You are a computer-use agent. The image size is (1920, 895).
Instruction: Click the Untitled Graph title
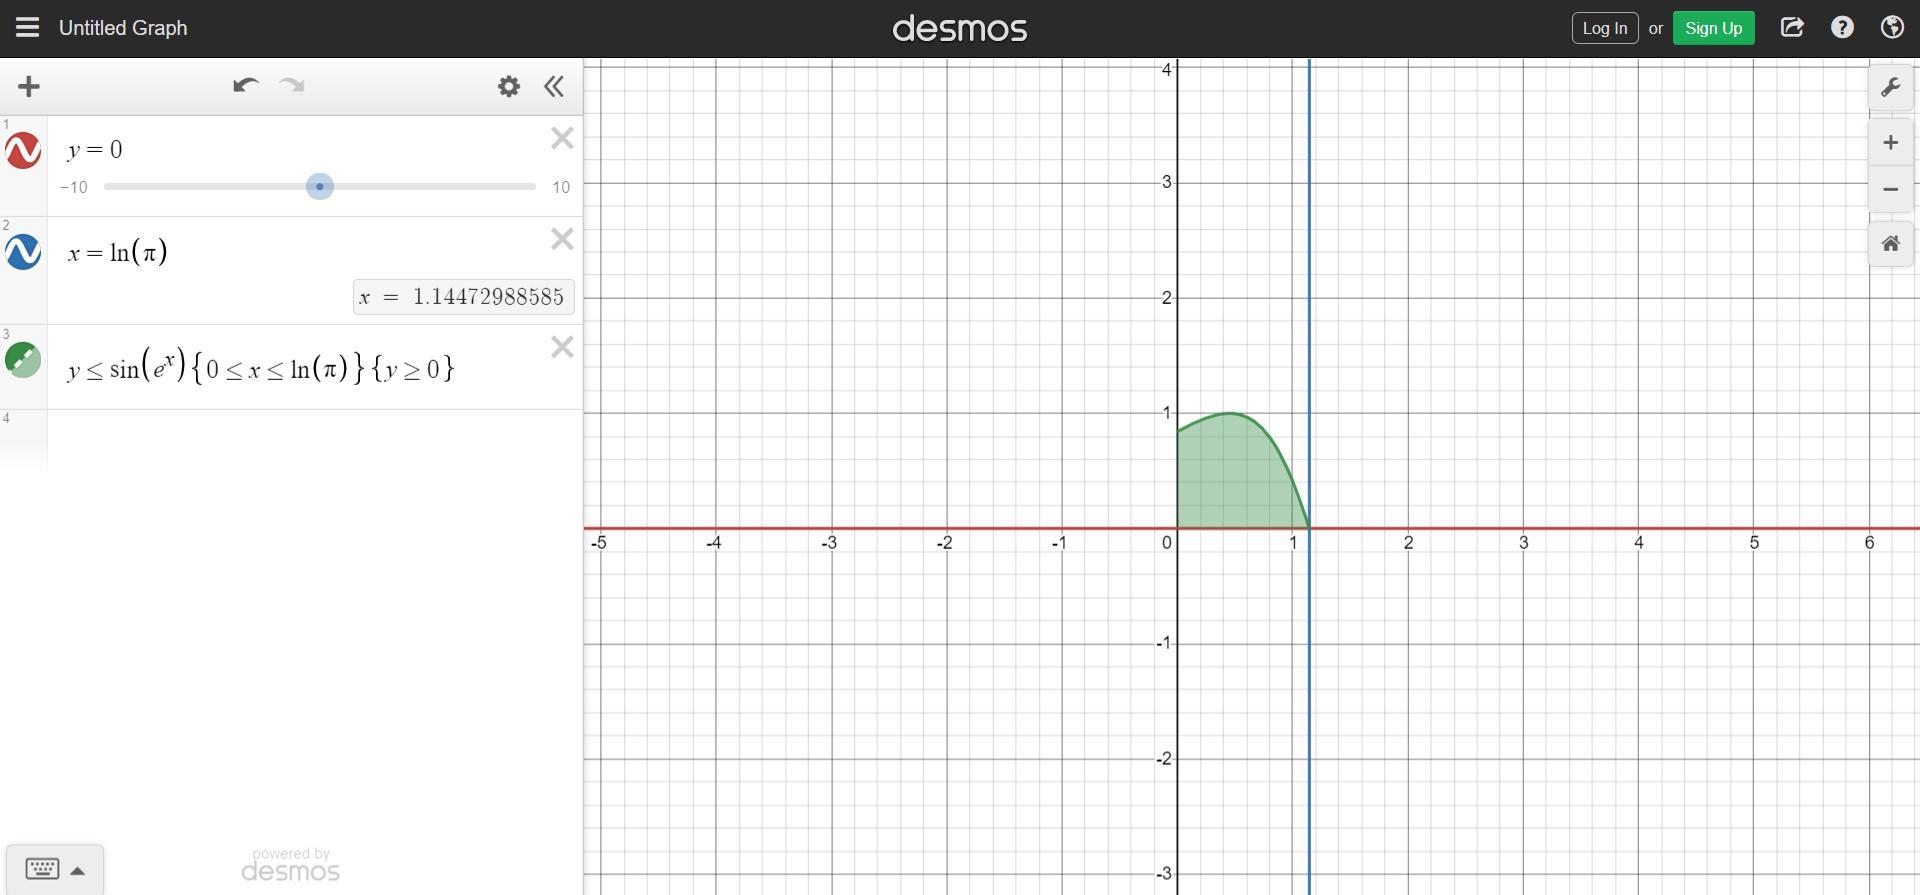click(123, 28)
